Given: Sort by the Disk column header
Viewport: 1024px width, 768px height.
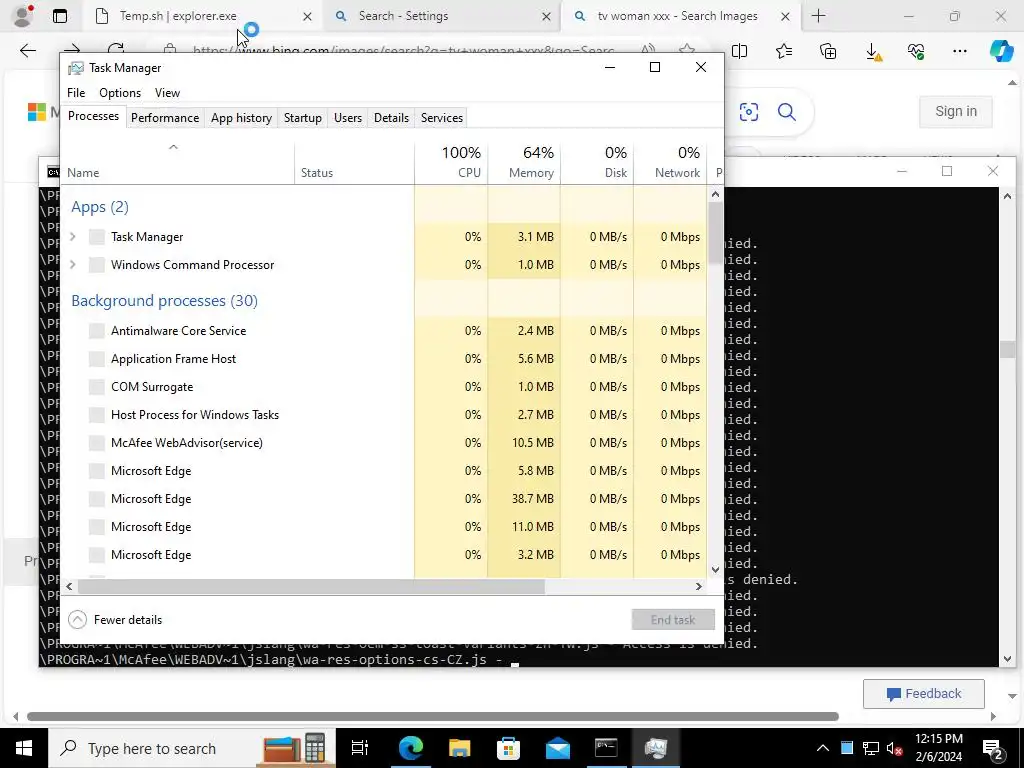Looking at the screenshot, I should tap(598, 162).
